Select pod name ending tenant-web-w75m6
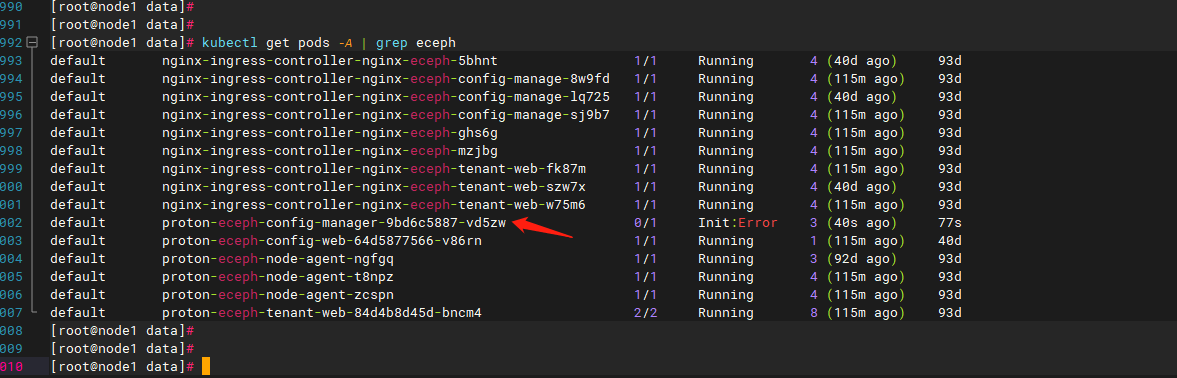 click(x=374, y=205)
